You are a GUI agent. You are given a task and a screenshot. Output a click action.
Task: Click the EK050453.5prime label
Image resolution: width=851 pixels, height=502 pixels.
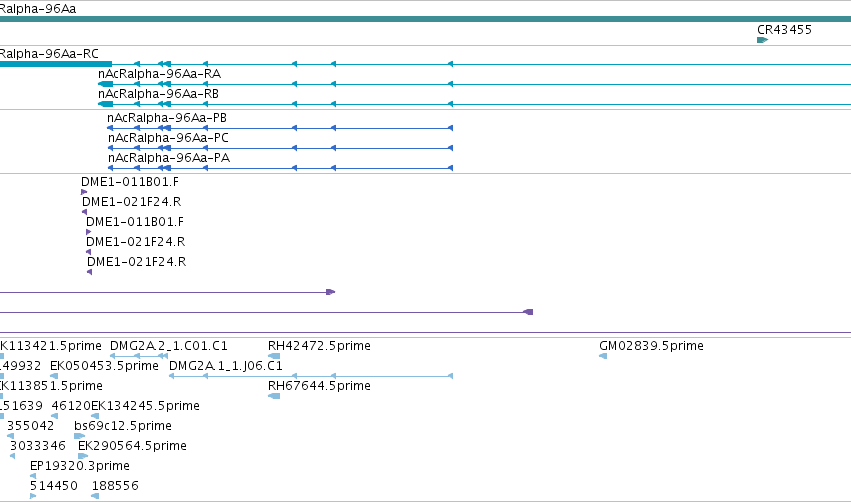[x=104, y=366]
